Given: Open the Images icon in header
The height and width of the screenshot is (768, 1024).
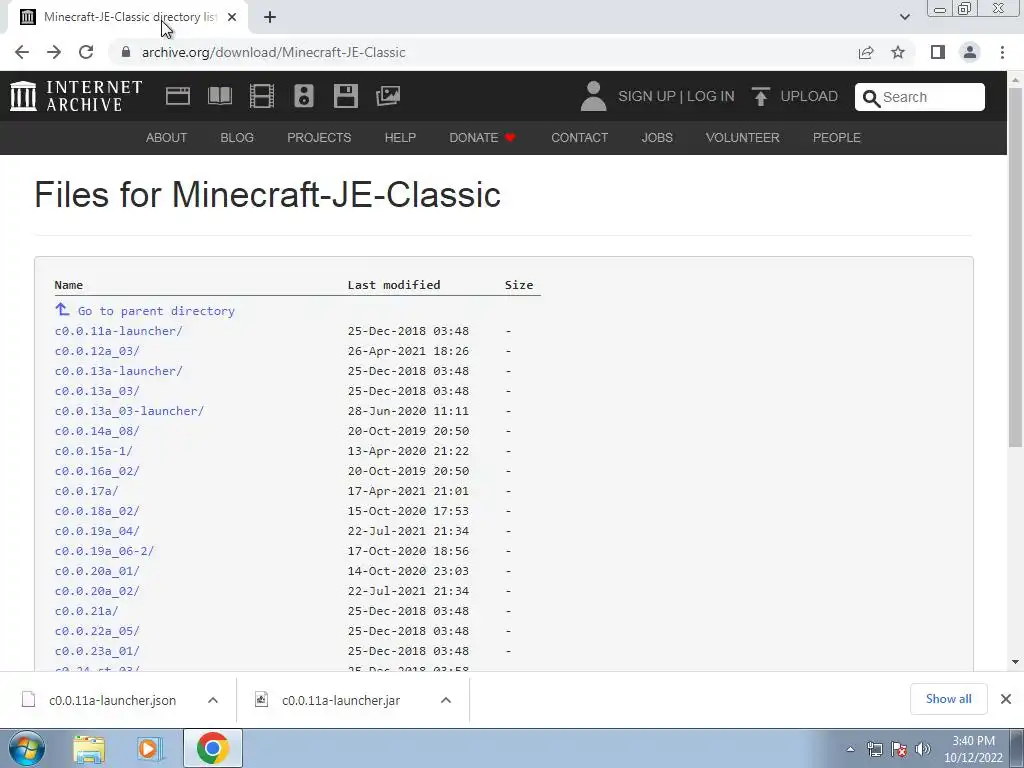Looking at the screenshot, I should [x=388, y=96].
